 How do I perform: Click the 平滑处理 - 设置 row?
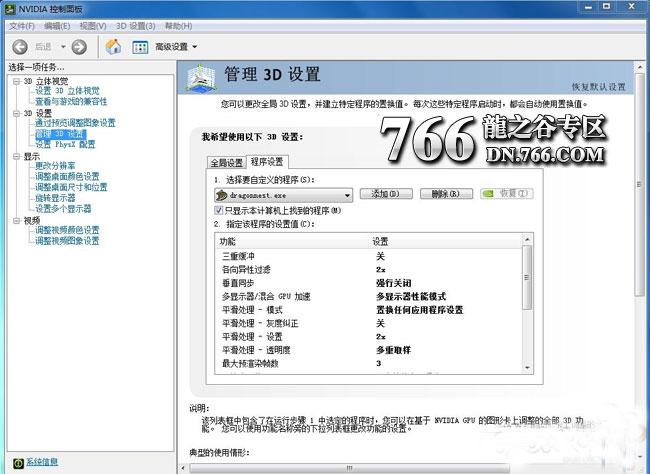click(x=369, y=337)
